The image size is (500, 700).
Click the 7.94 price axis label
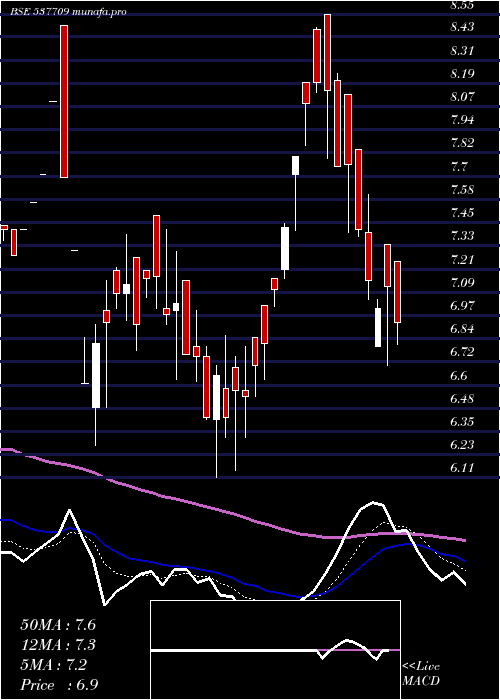462,120
